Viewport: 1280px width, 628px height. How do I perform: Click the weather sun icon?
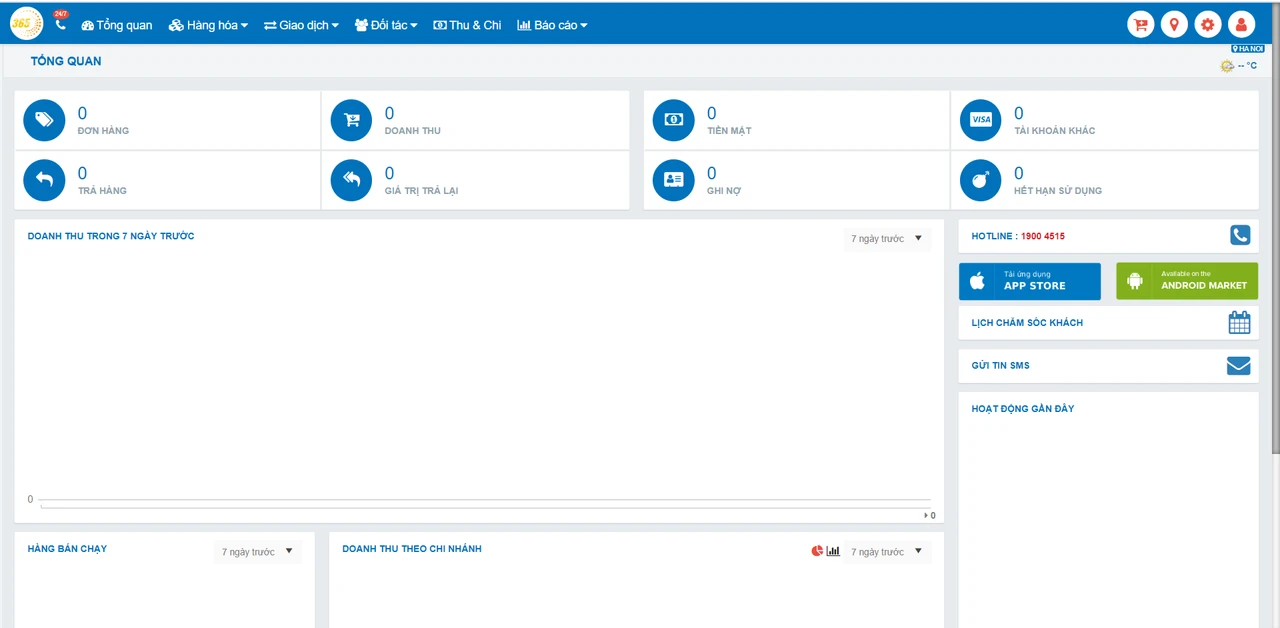(1226, 66)
